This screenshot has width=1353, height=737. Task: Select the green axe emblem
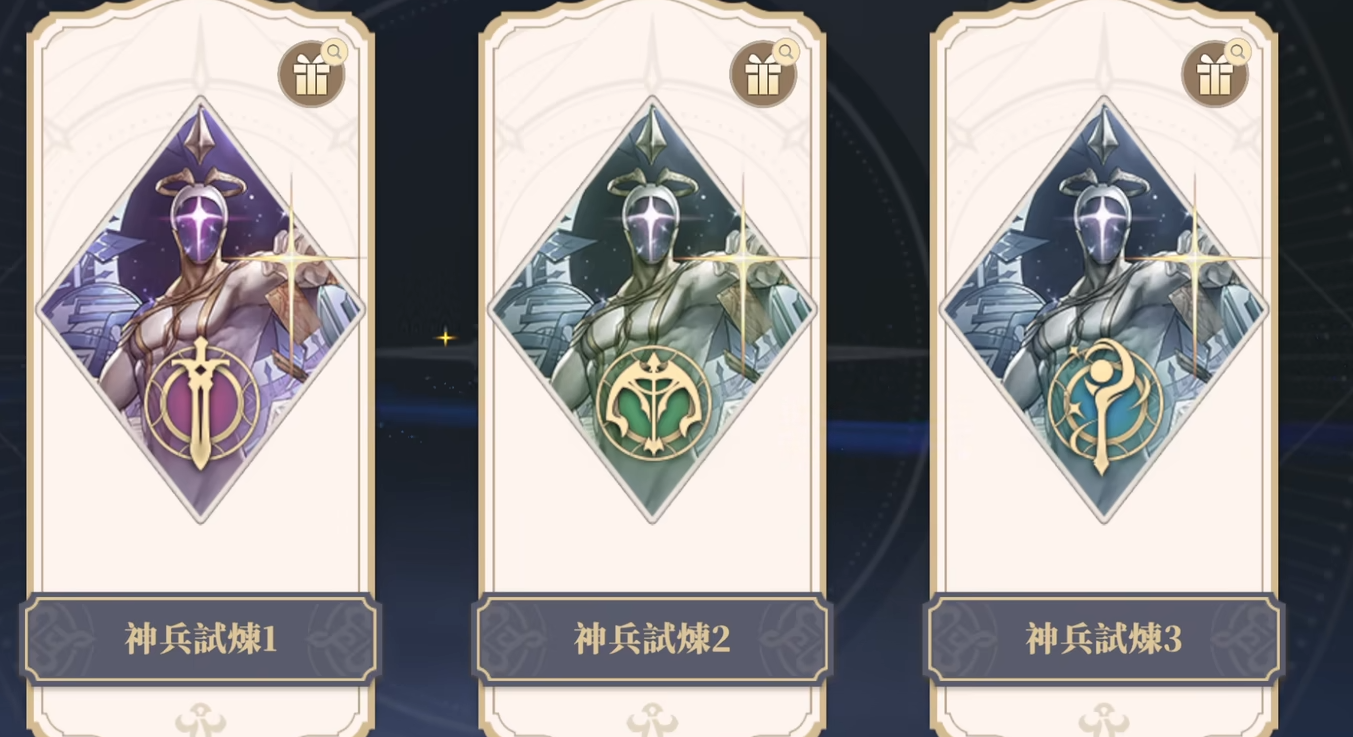[x=654, y=404]
